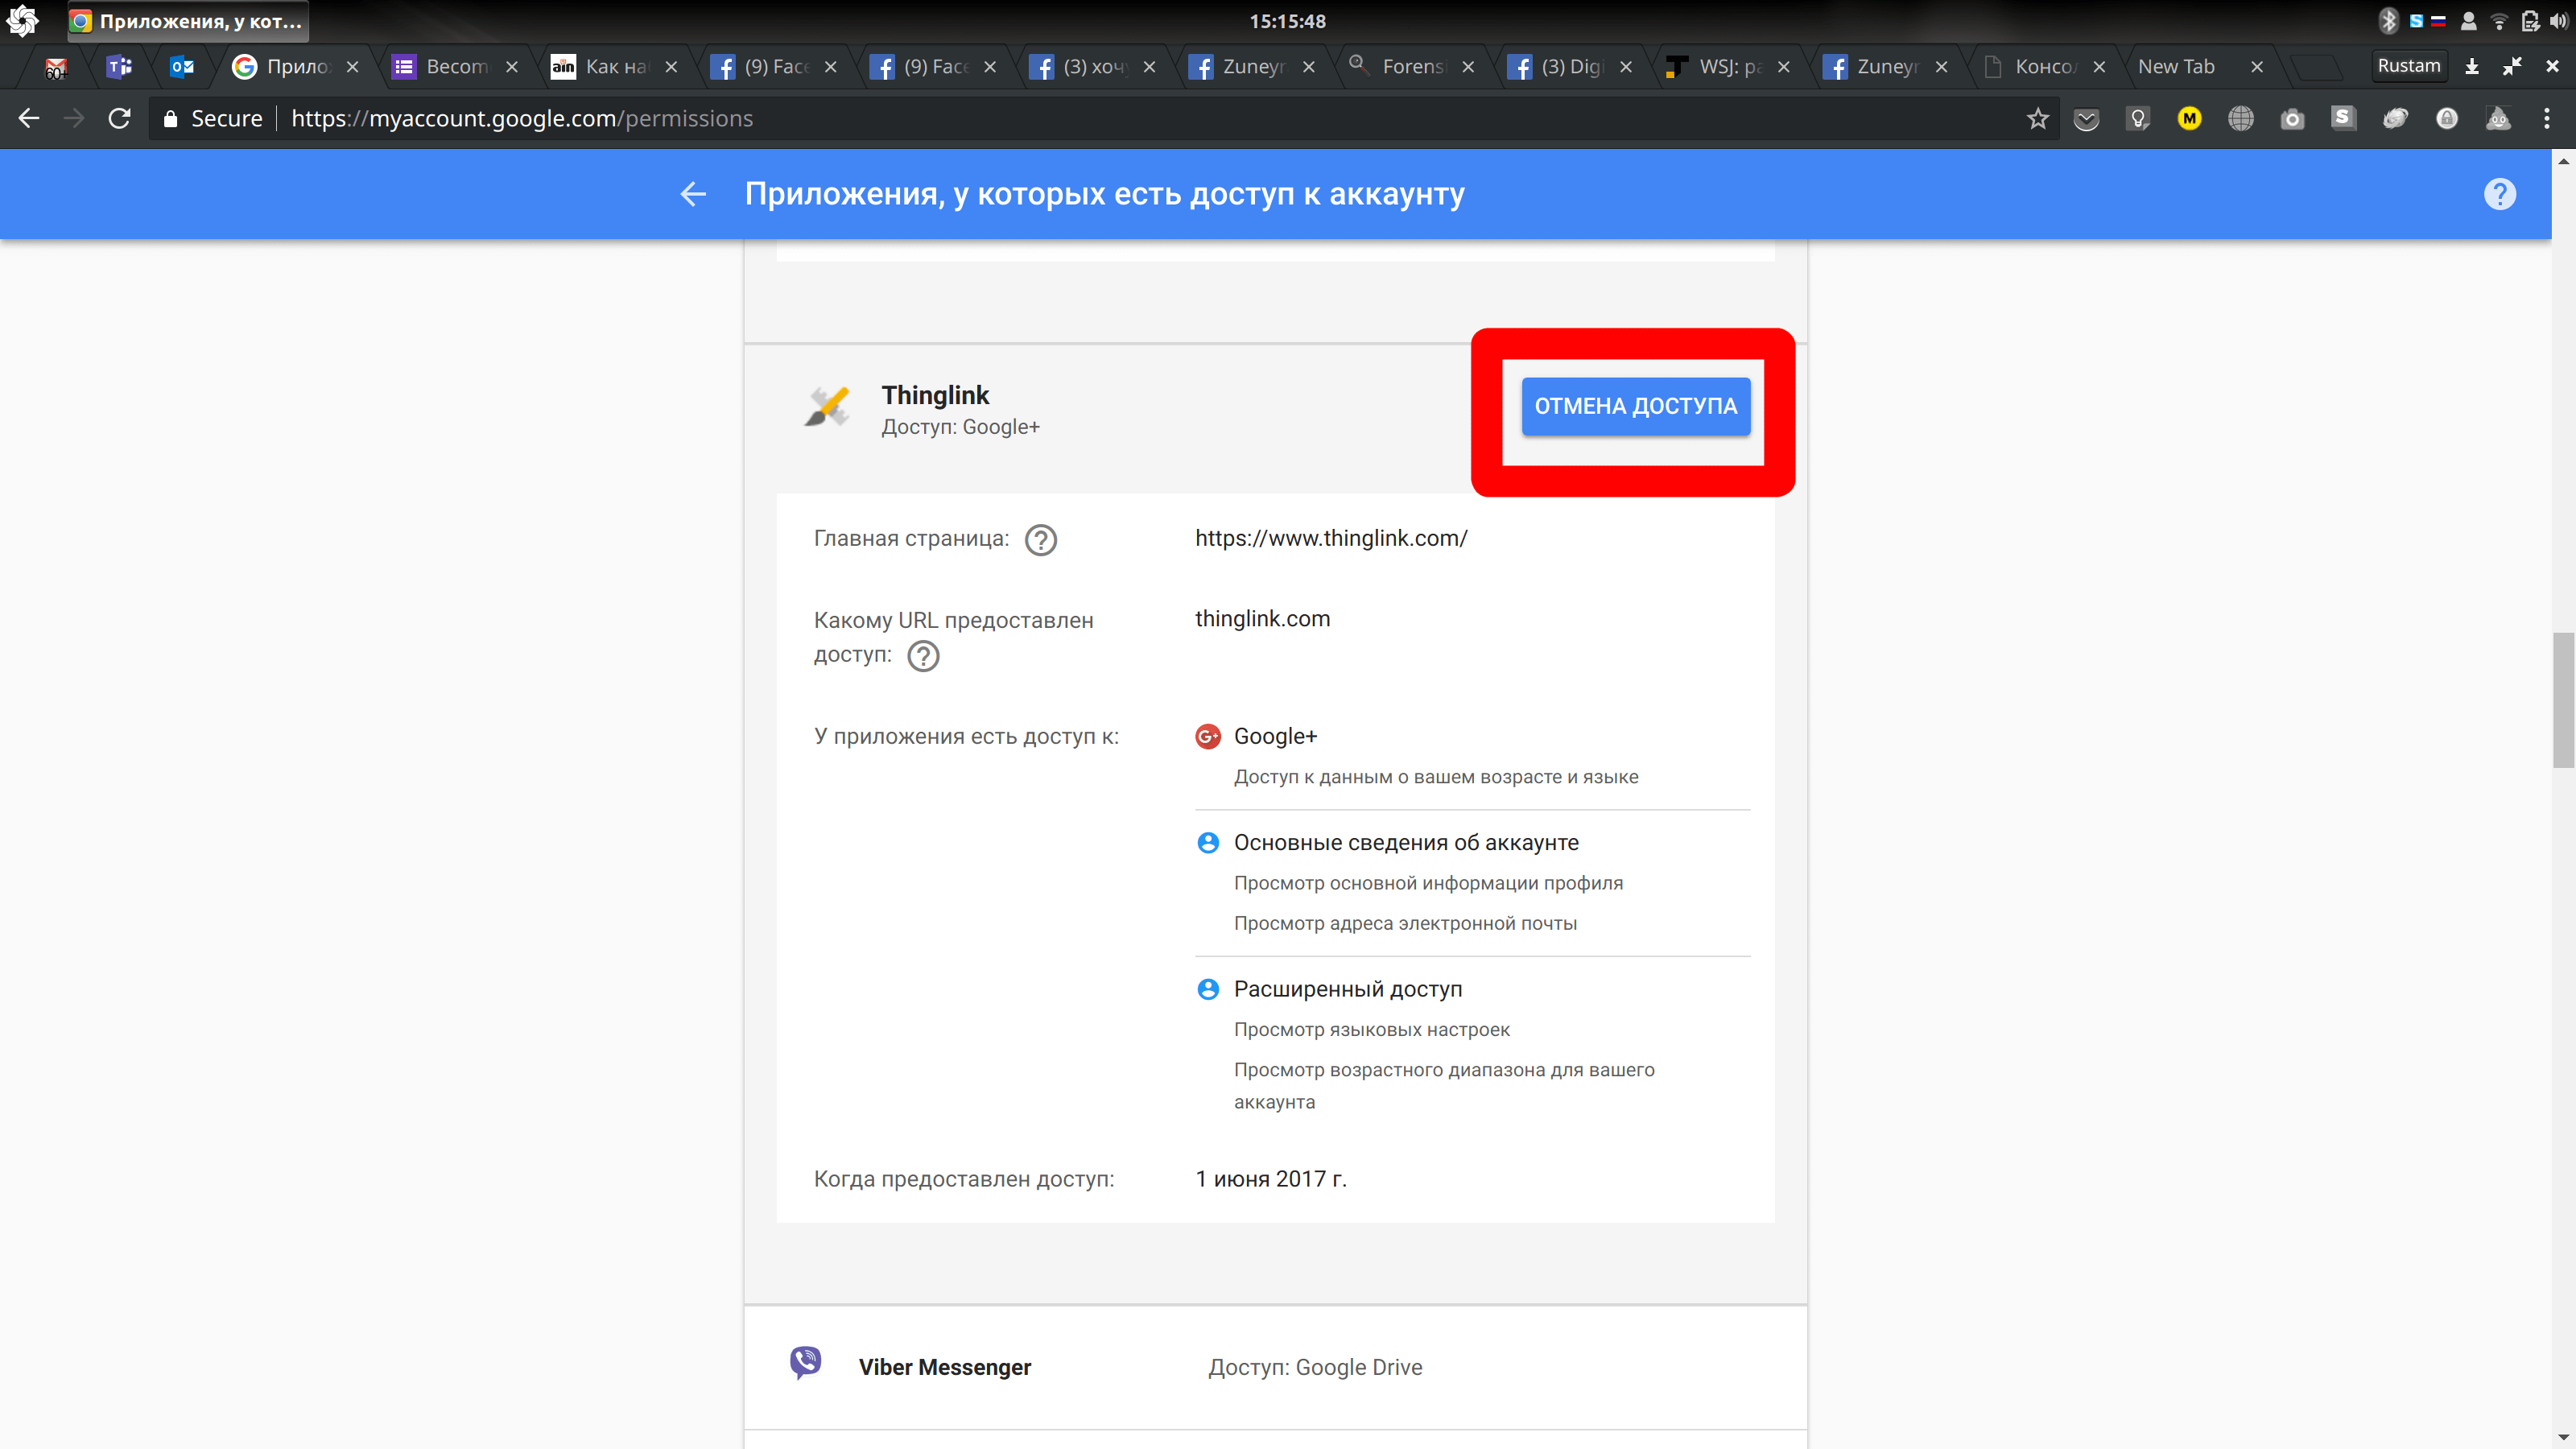Open the system launcher logo
Image resolution: width=2576 pixels, height=1449 pixels.
(x=22, y=21)
